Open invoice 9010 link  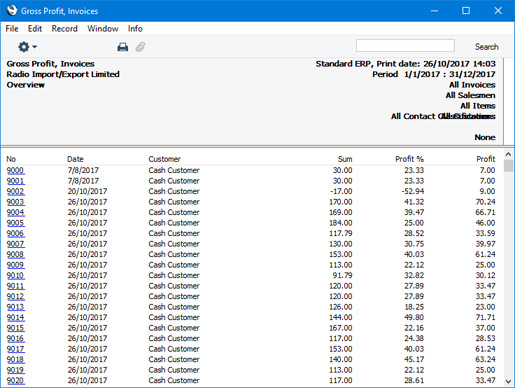(15, 275)
